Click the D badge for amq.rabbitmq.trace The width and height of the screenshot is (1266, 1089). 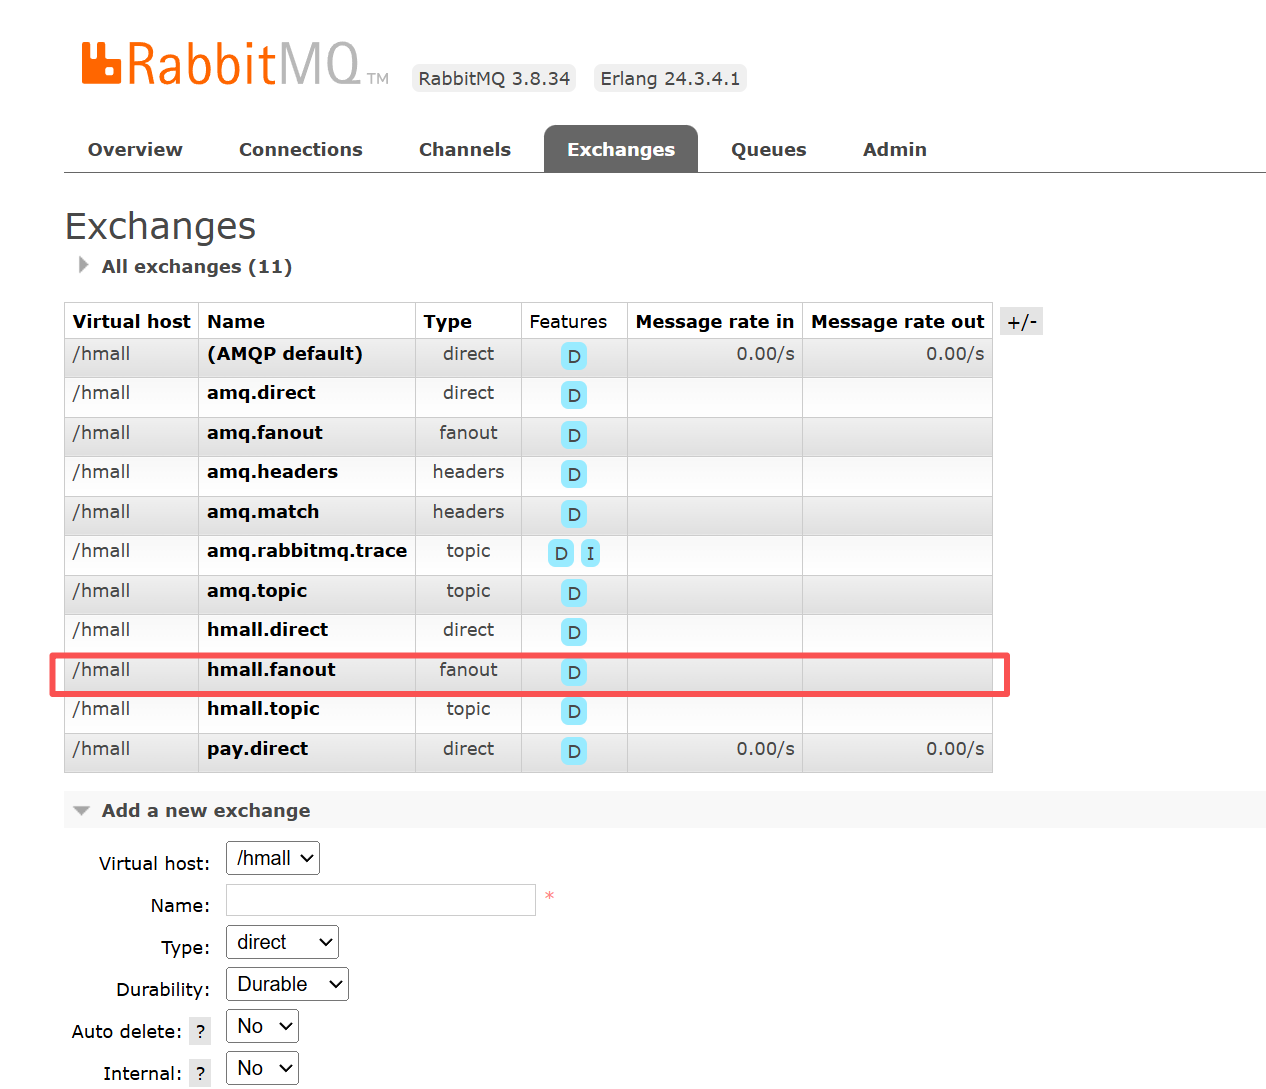pyautogui.click(x=561, y=554)
